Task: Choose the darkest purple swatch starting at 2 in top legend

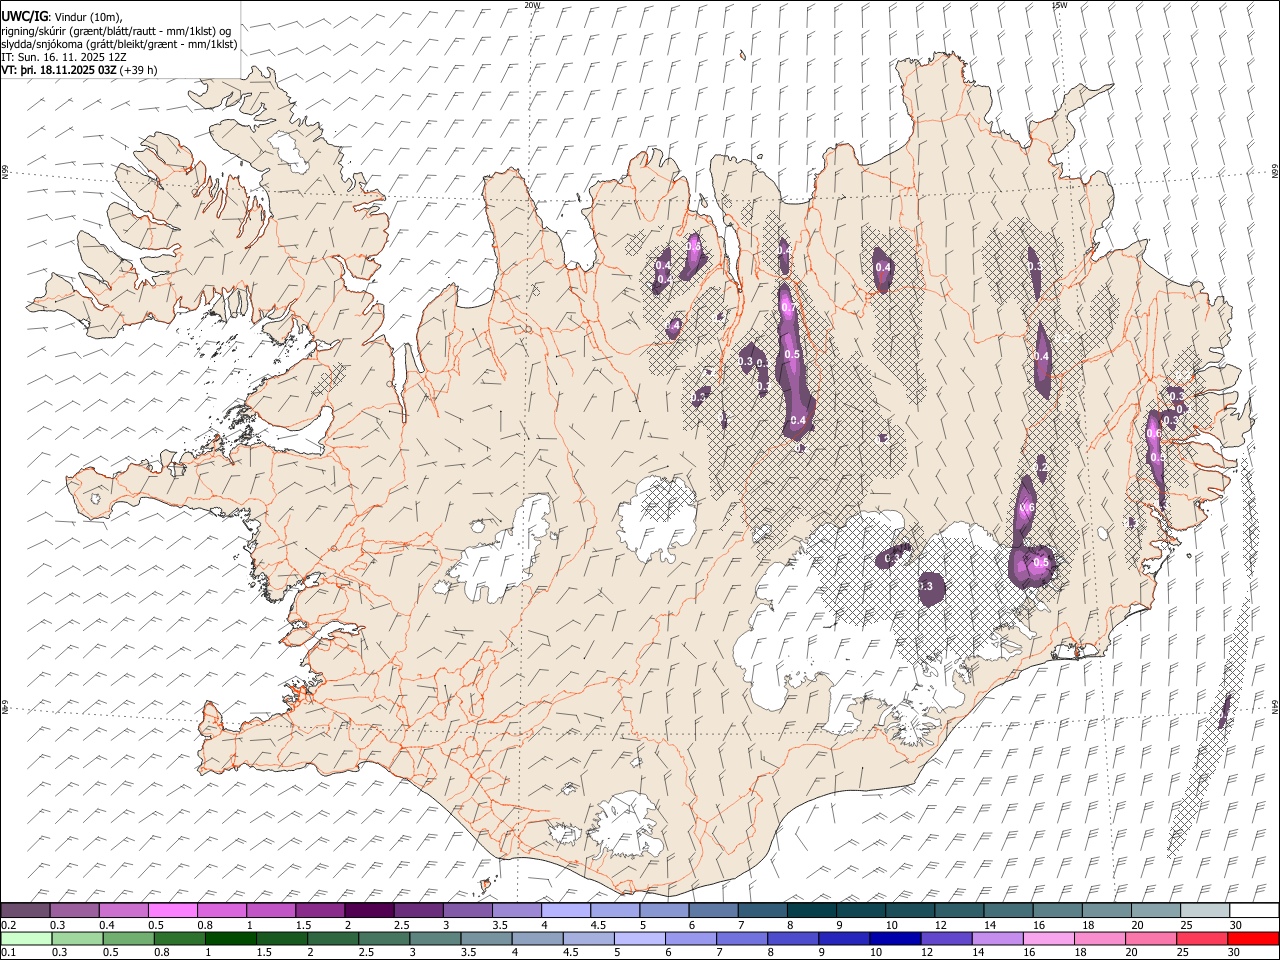Action: pos(369,910)
